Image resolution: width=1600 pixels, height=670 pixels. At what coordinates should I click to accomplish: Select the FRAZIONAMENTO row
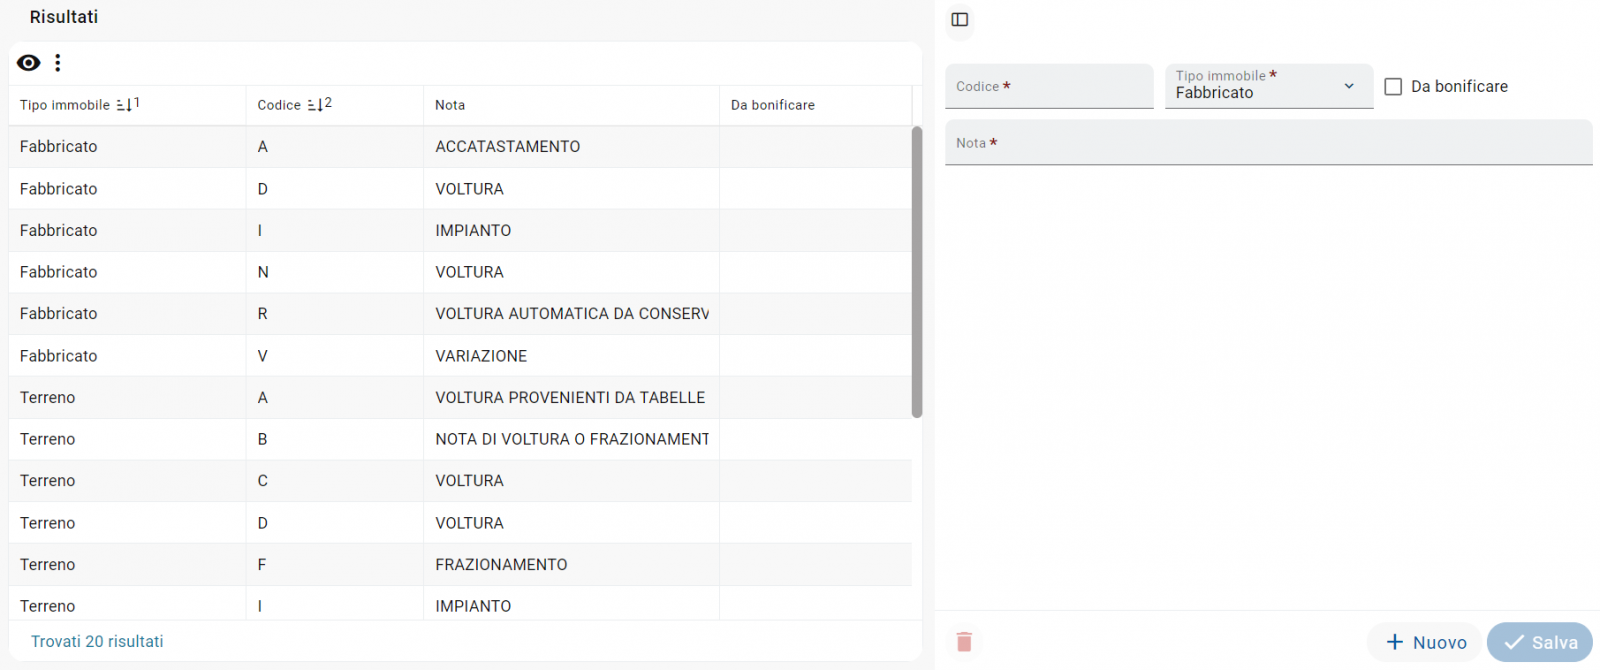tap(460, 565)
